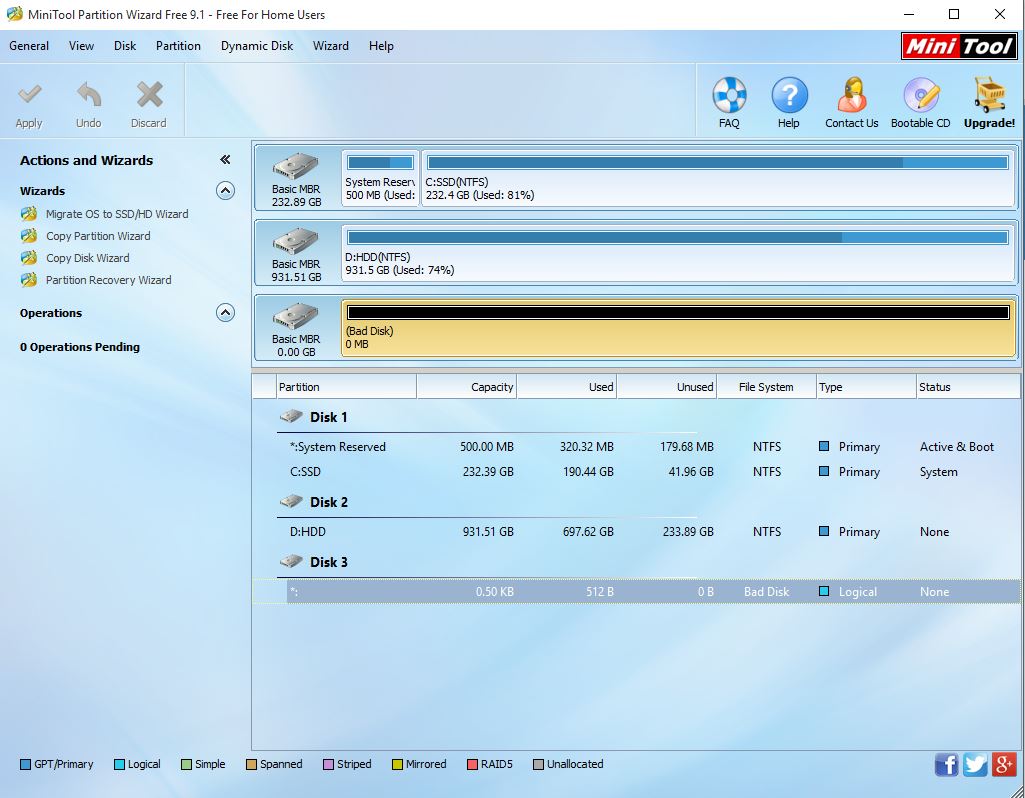
Task: Click the GPT/Primary legend color swatch
Action: (25, 765)
